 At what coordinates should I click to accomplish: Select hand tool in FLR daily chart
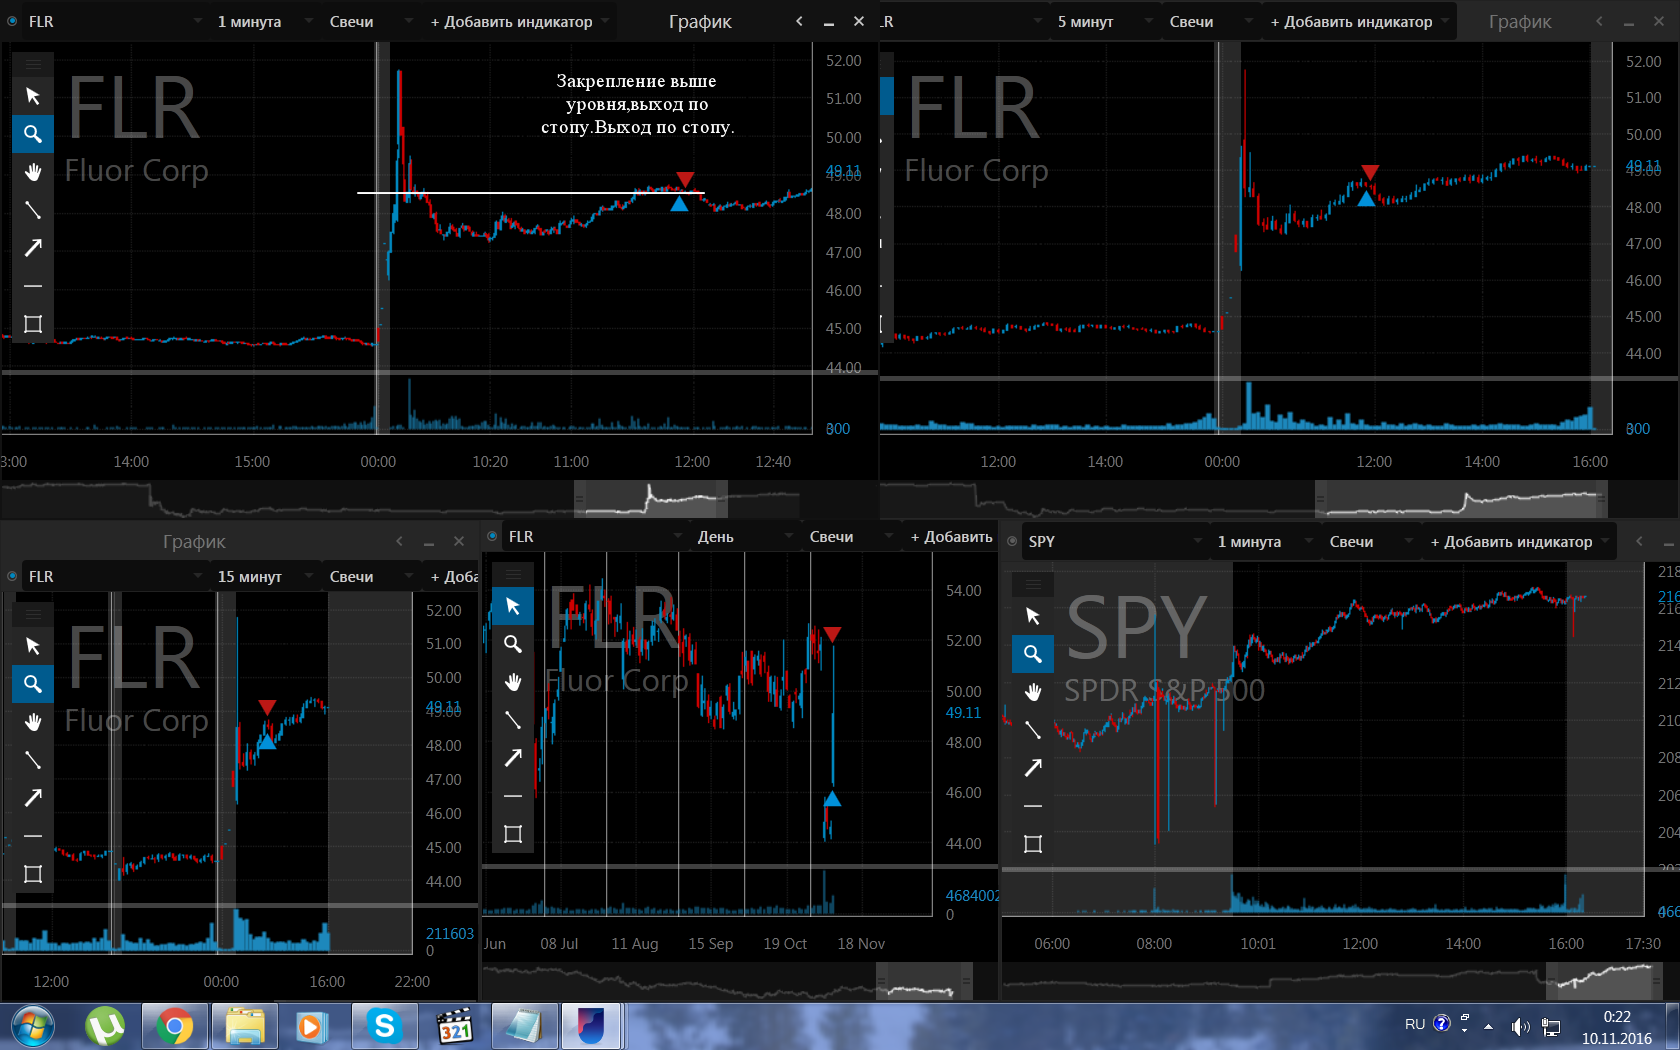coord(513,682)
